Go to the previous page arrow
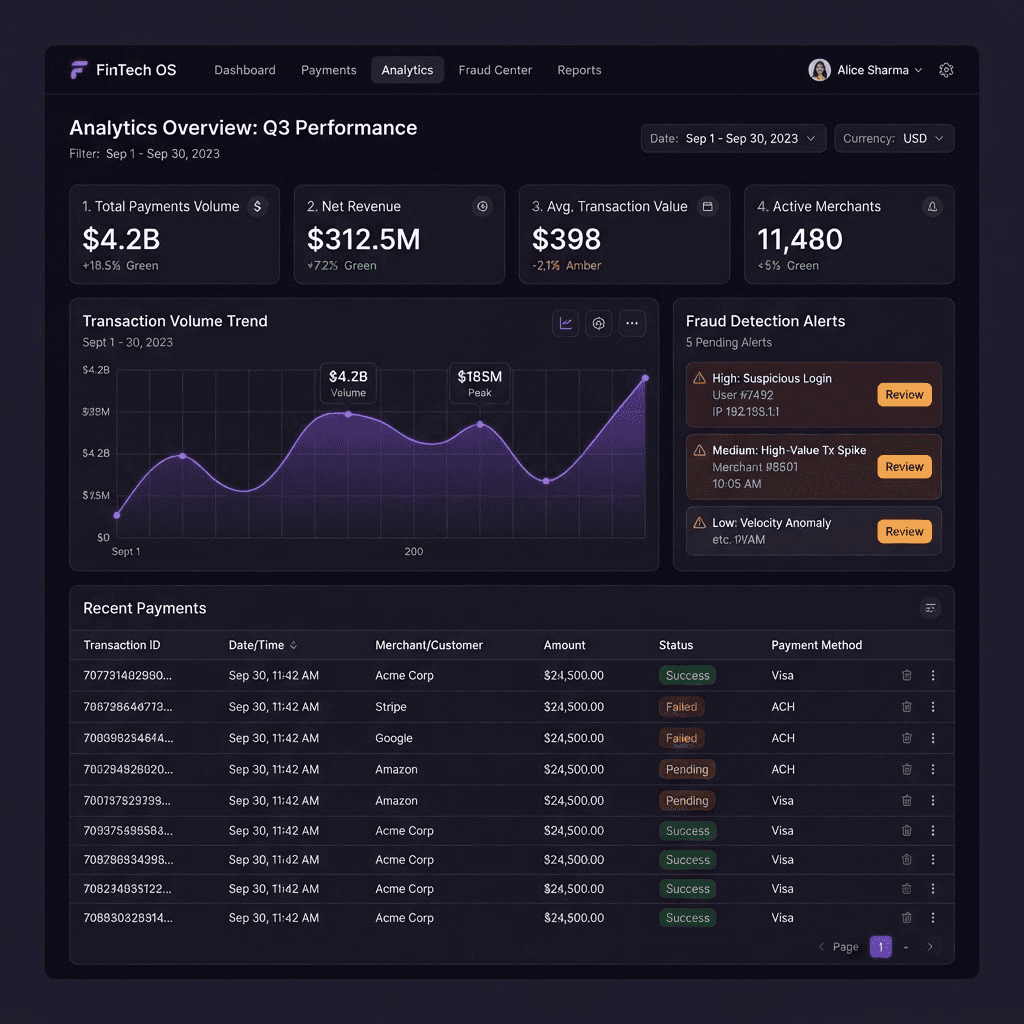 (821, 947)
